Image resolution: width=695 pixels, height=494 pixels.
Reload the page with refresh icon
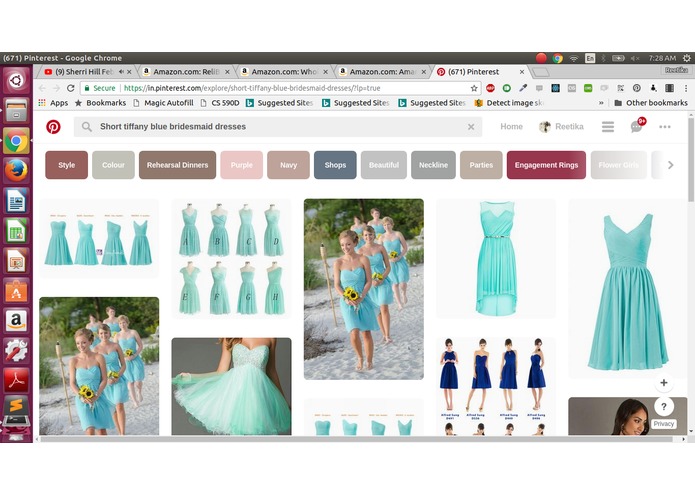point(70,88)
